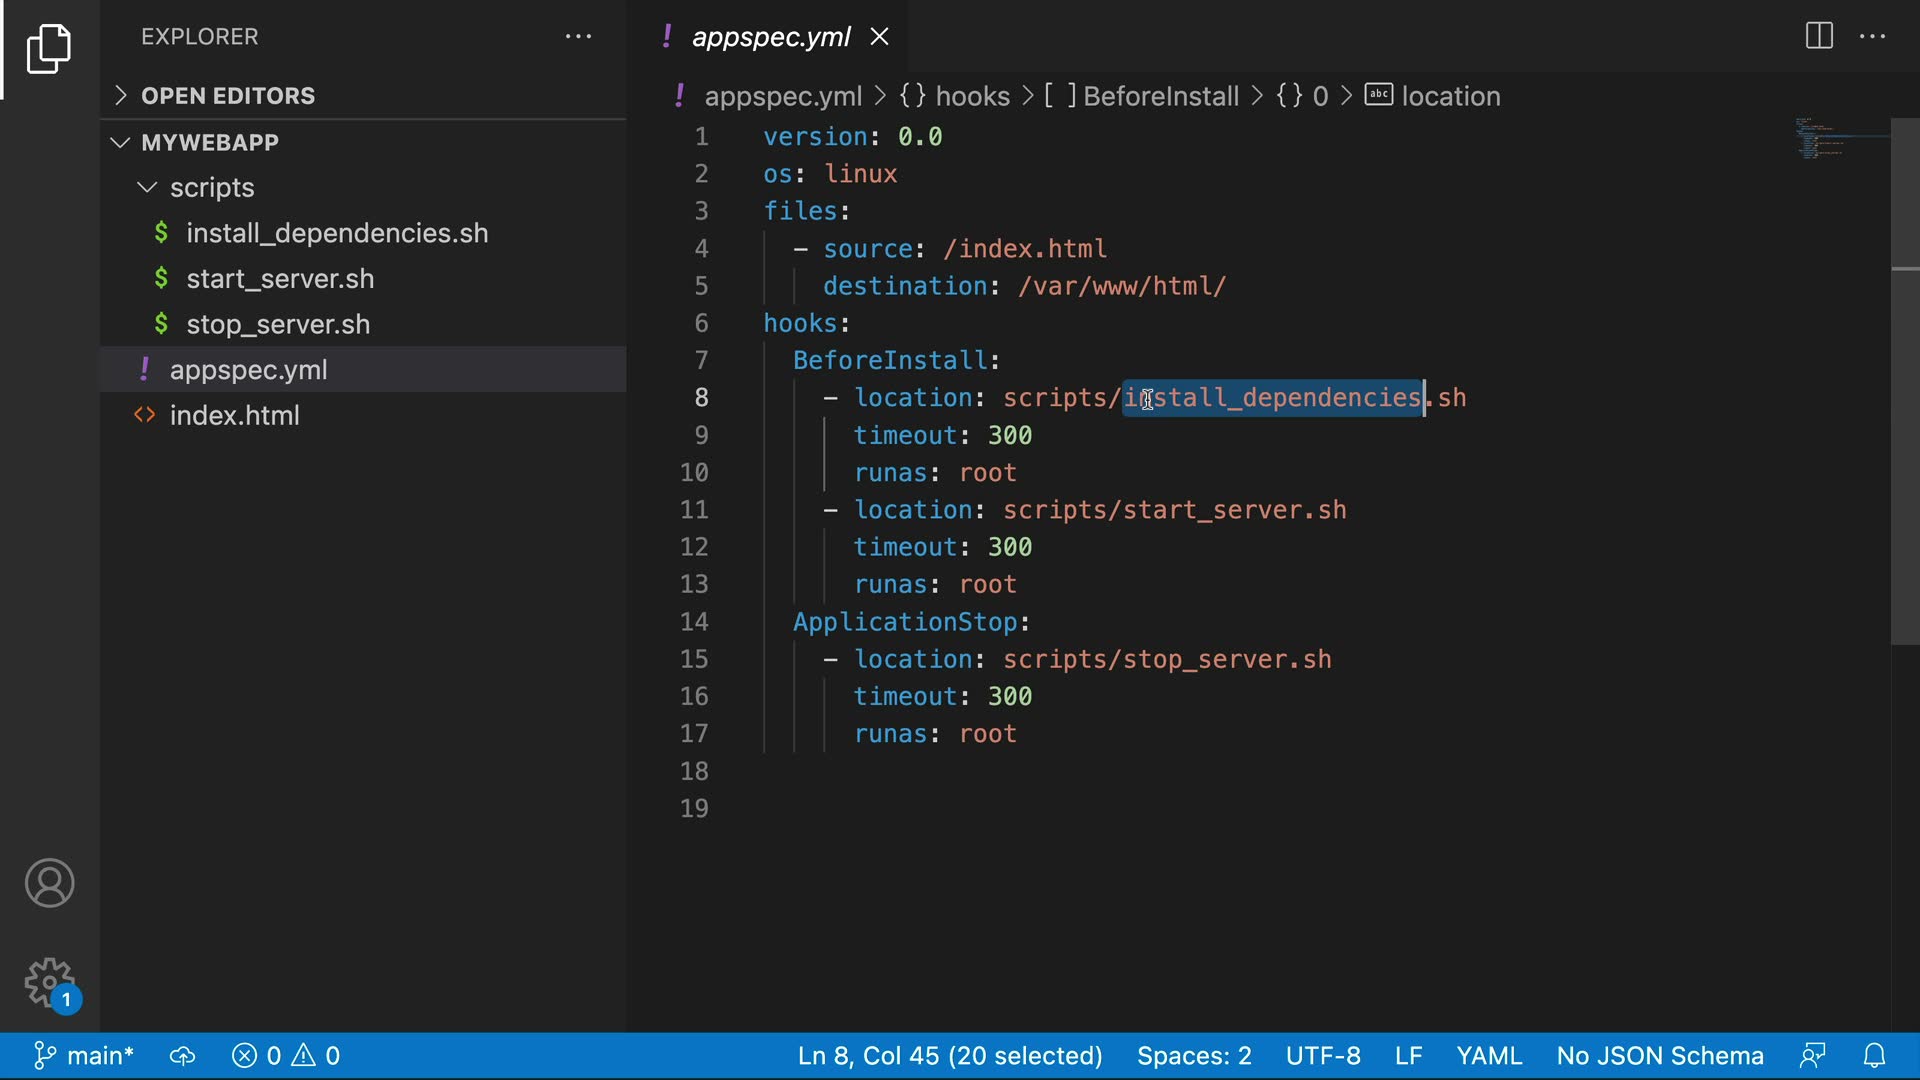1920x1080 pixels.
Task: Open install_dependencies.sh file in explorer
Action: [x=337, y=233]
